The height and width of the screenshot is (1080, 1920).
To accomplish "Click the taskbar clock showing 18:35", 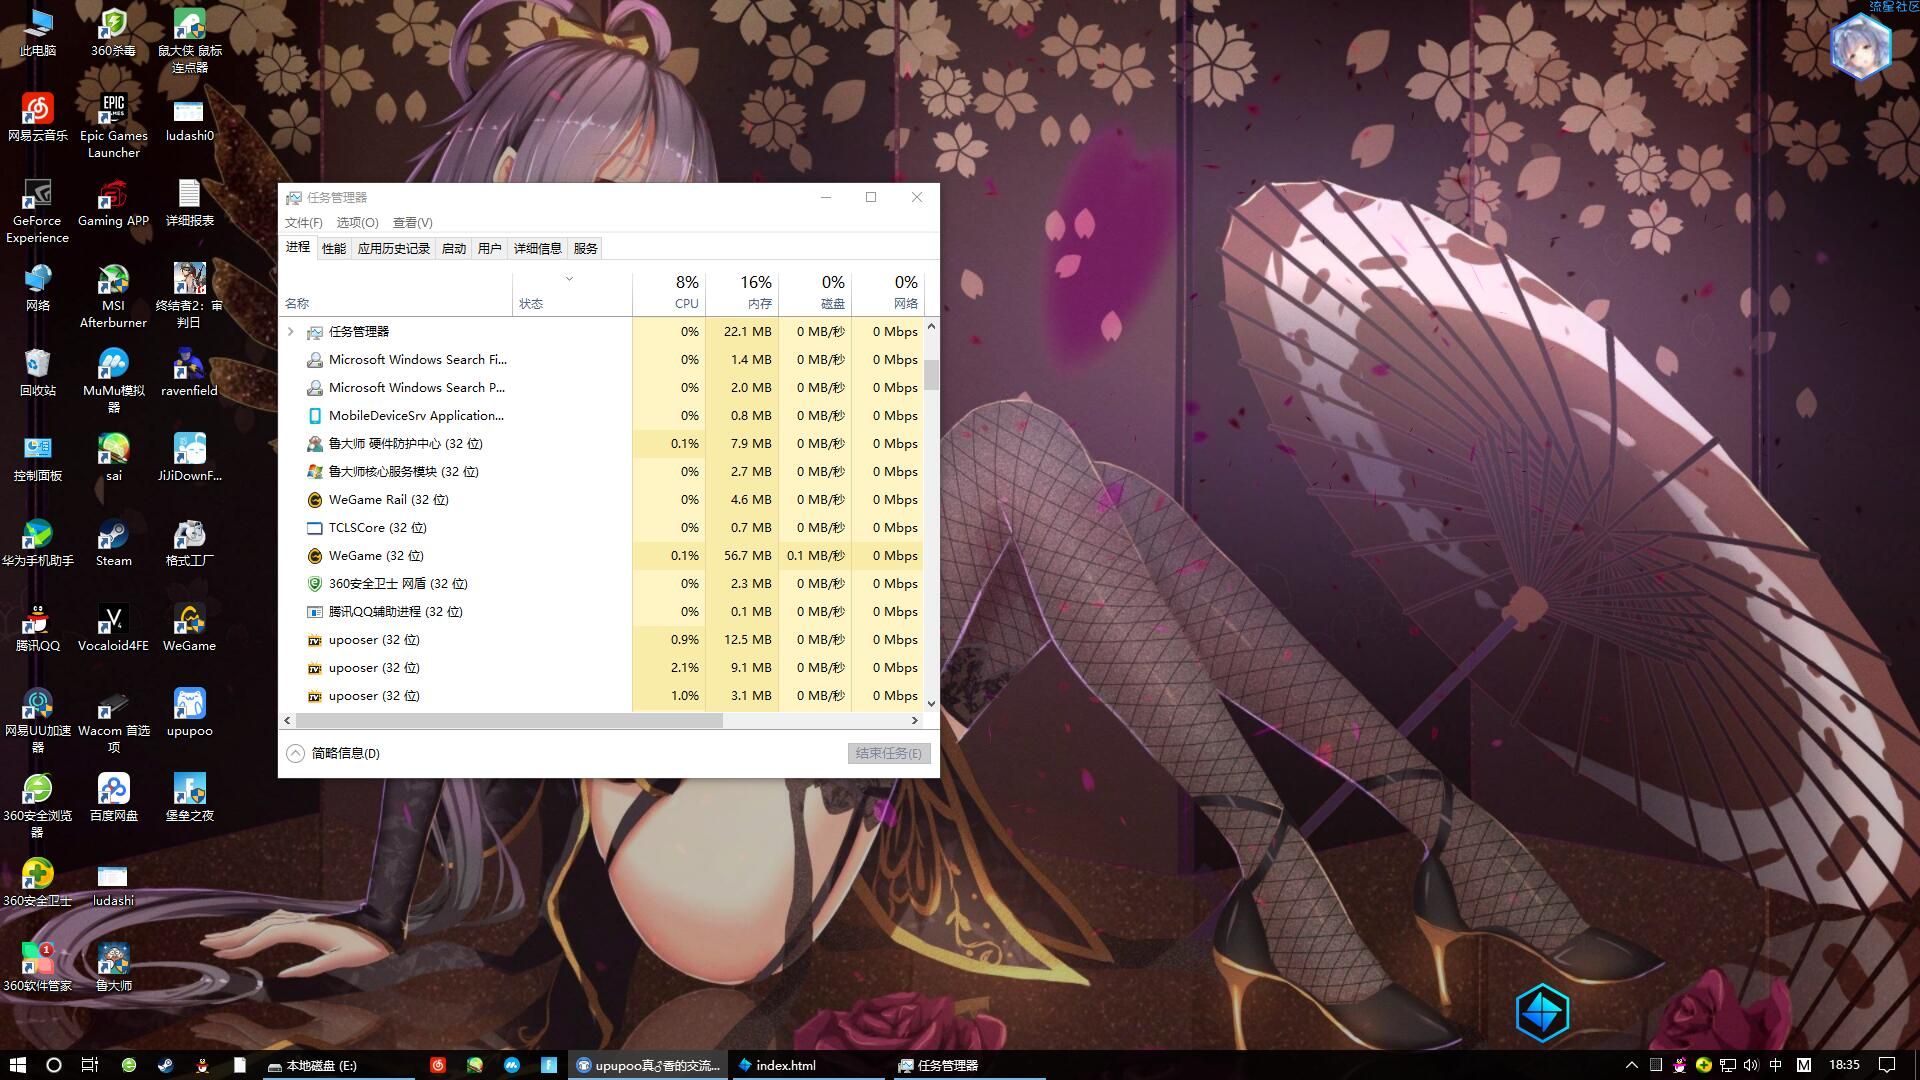I will coord(1844,1065).
